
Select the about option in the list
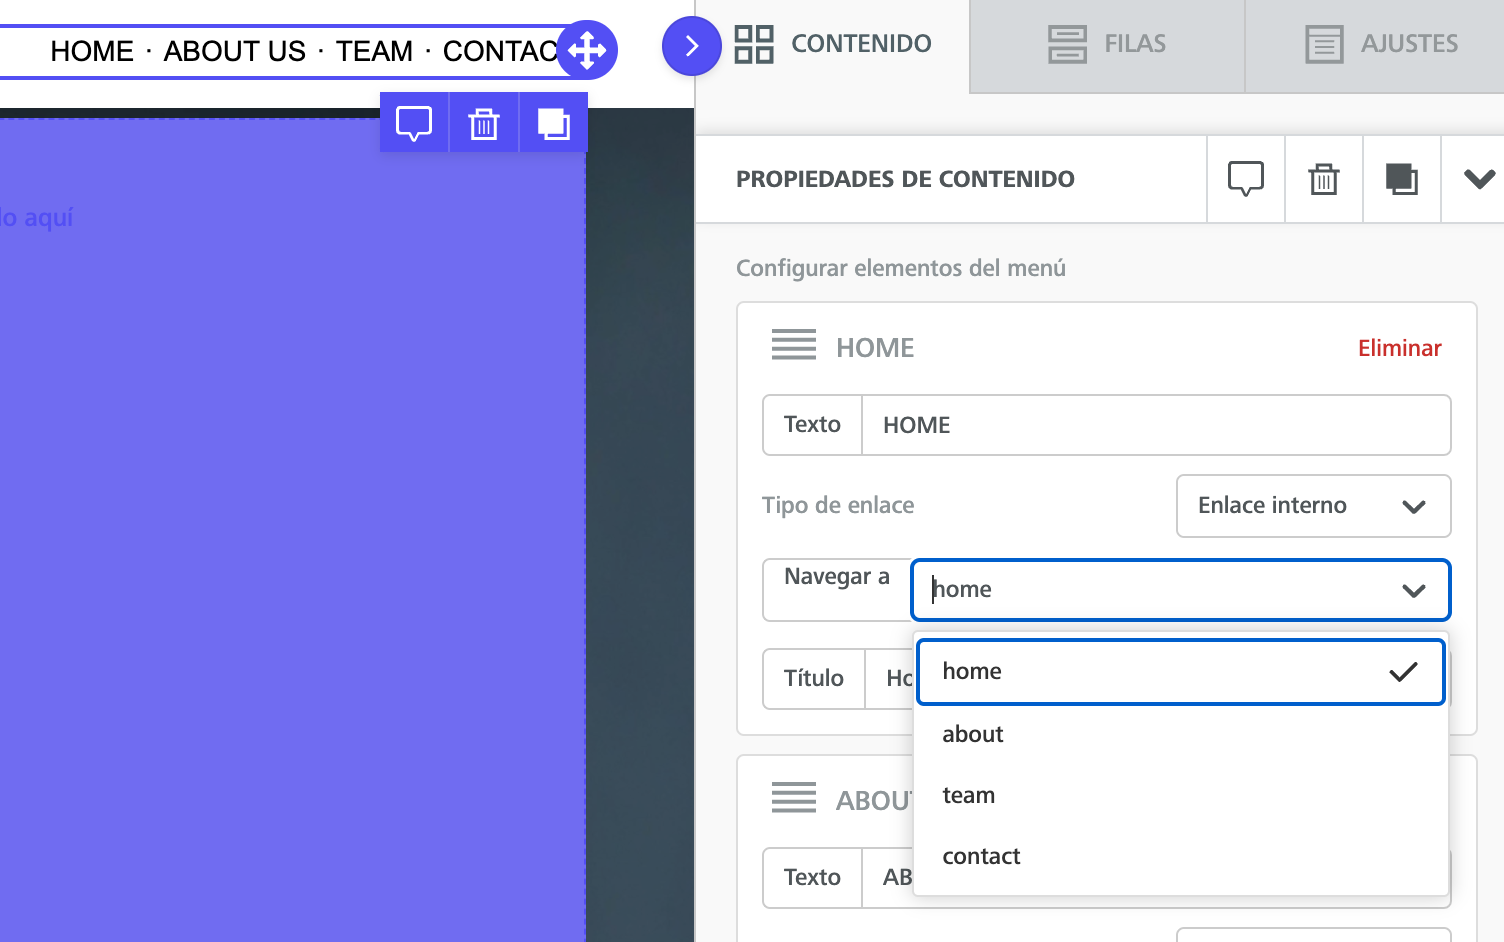pos(1180,734)
